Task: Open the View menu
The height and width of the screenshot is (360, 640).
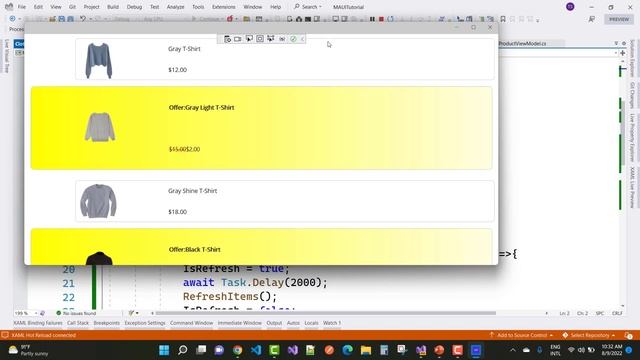Action: (x=56, y=7)
